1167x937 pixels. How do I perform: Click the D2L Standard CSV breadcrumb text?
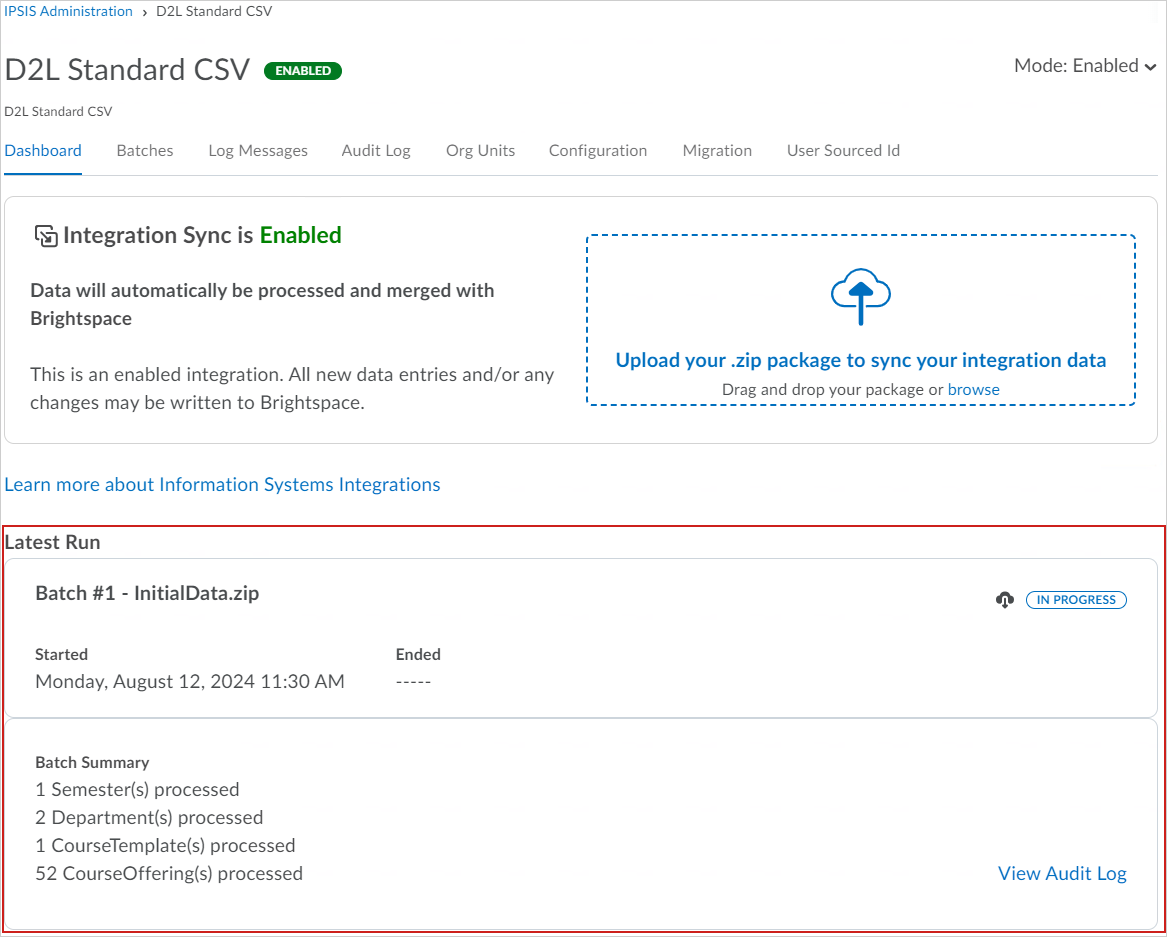point(214,11)
